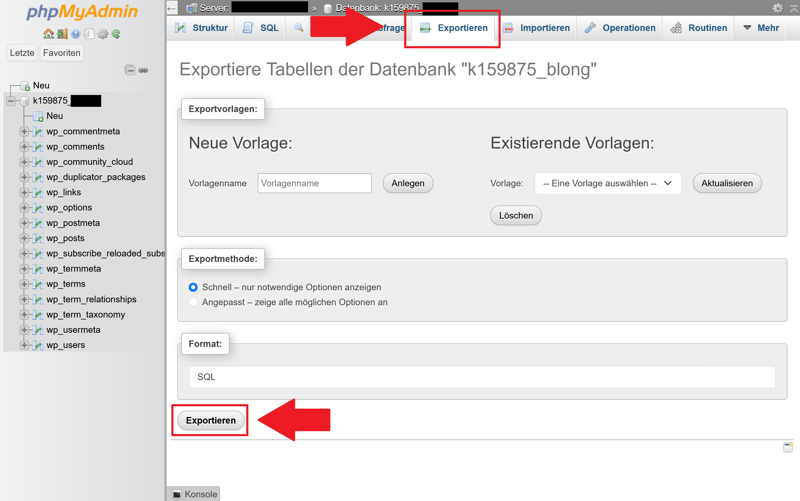Select the 'Angepasst' export method option
This screenshot has height=501, width=800.
point(193,302)
